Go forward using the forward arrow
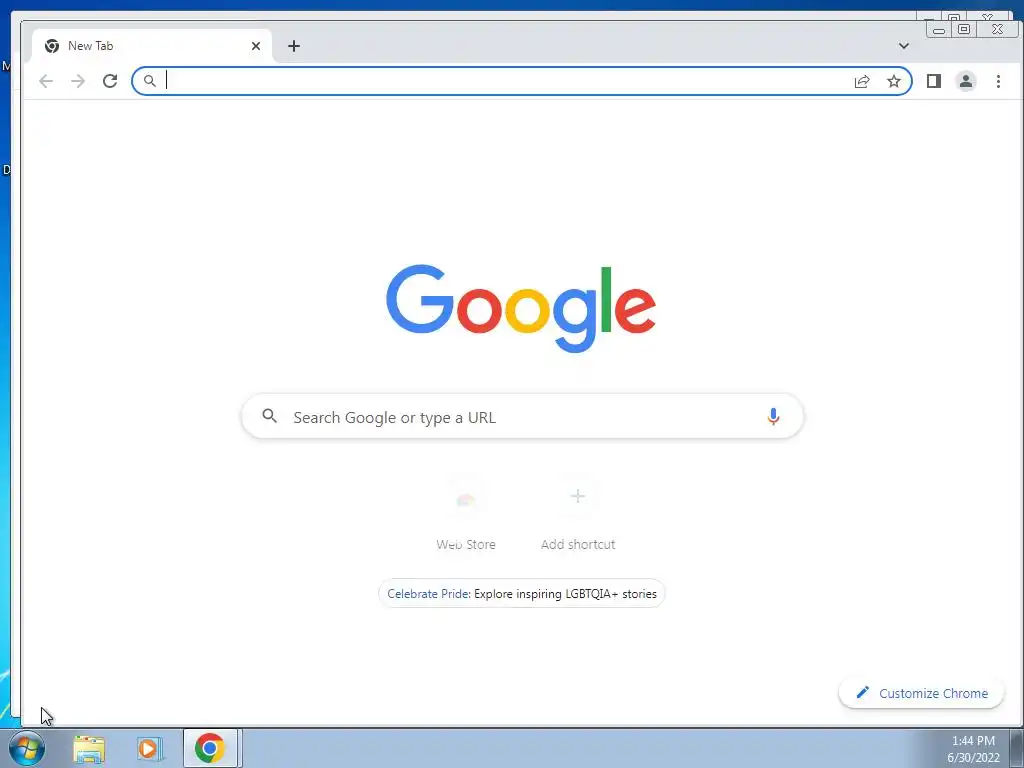Screen dimensions: 1024x768 pyautogui.click(x=78, y=81)
